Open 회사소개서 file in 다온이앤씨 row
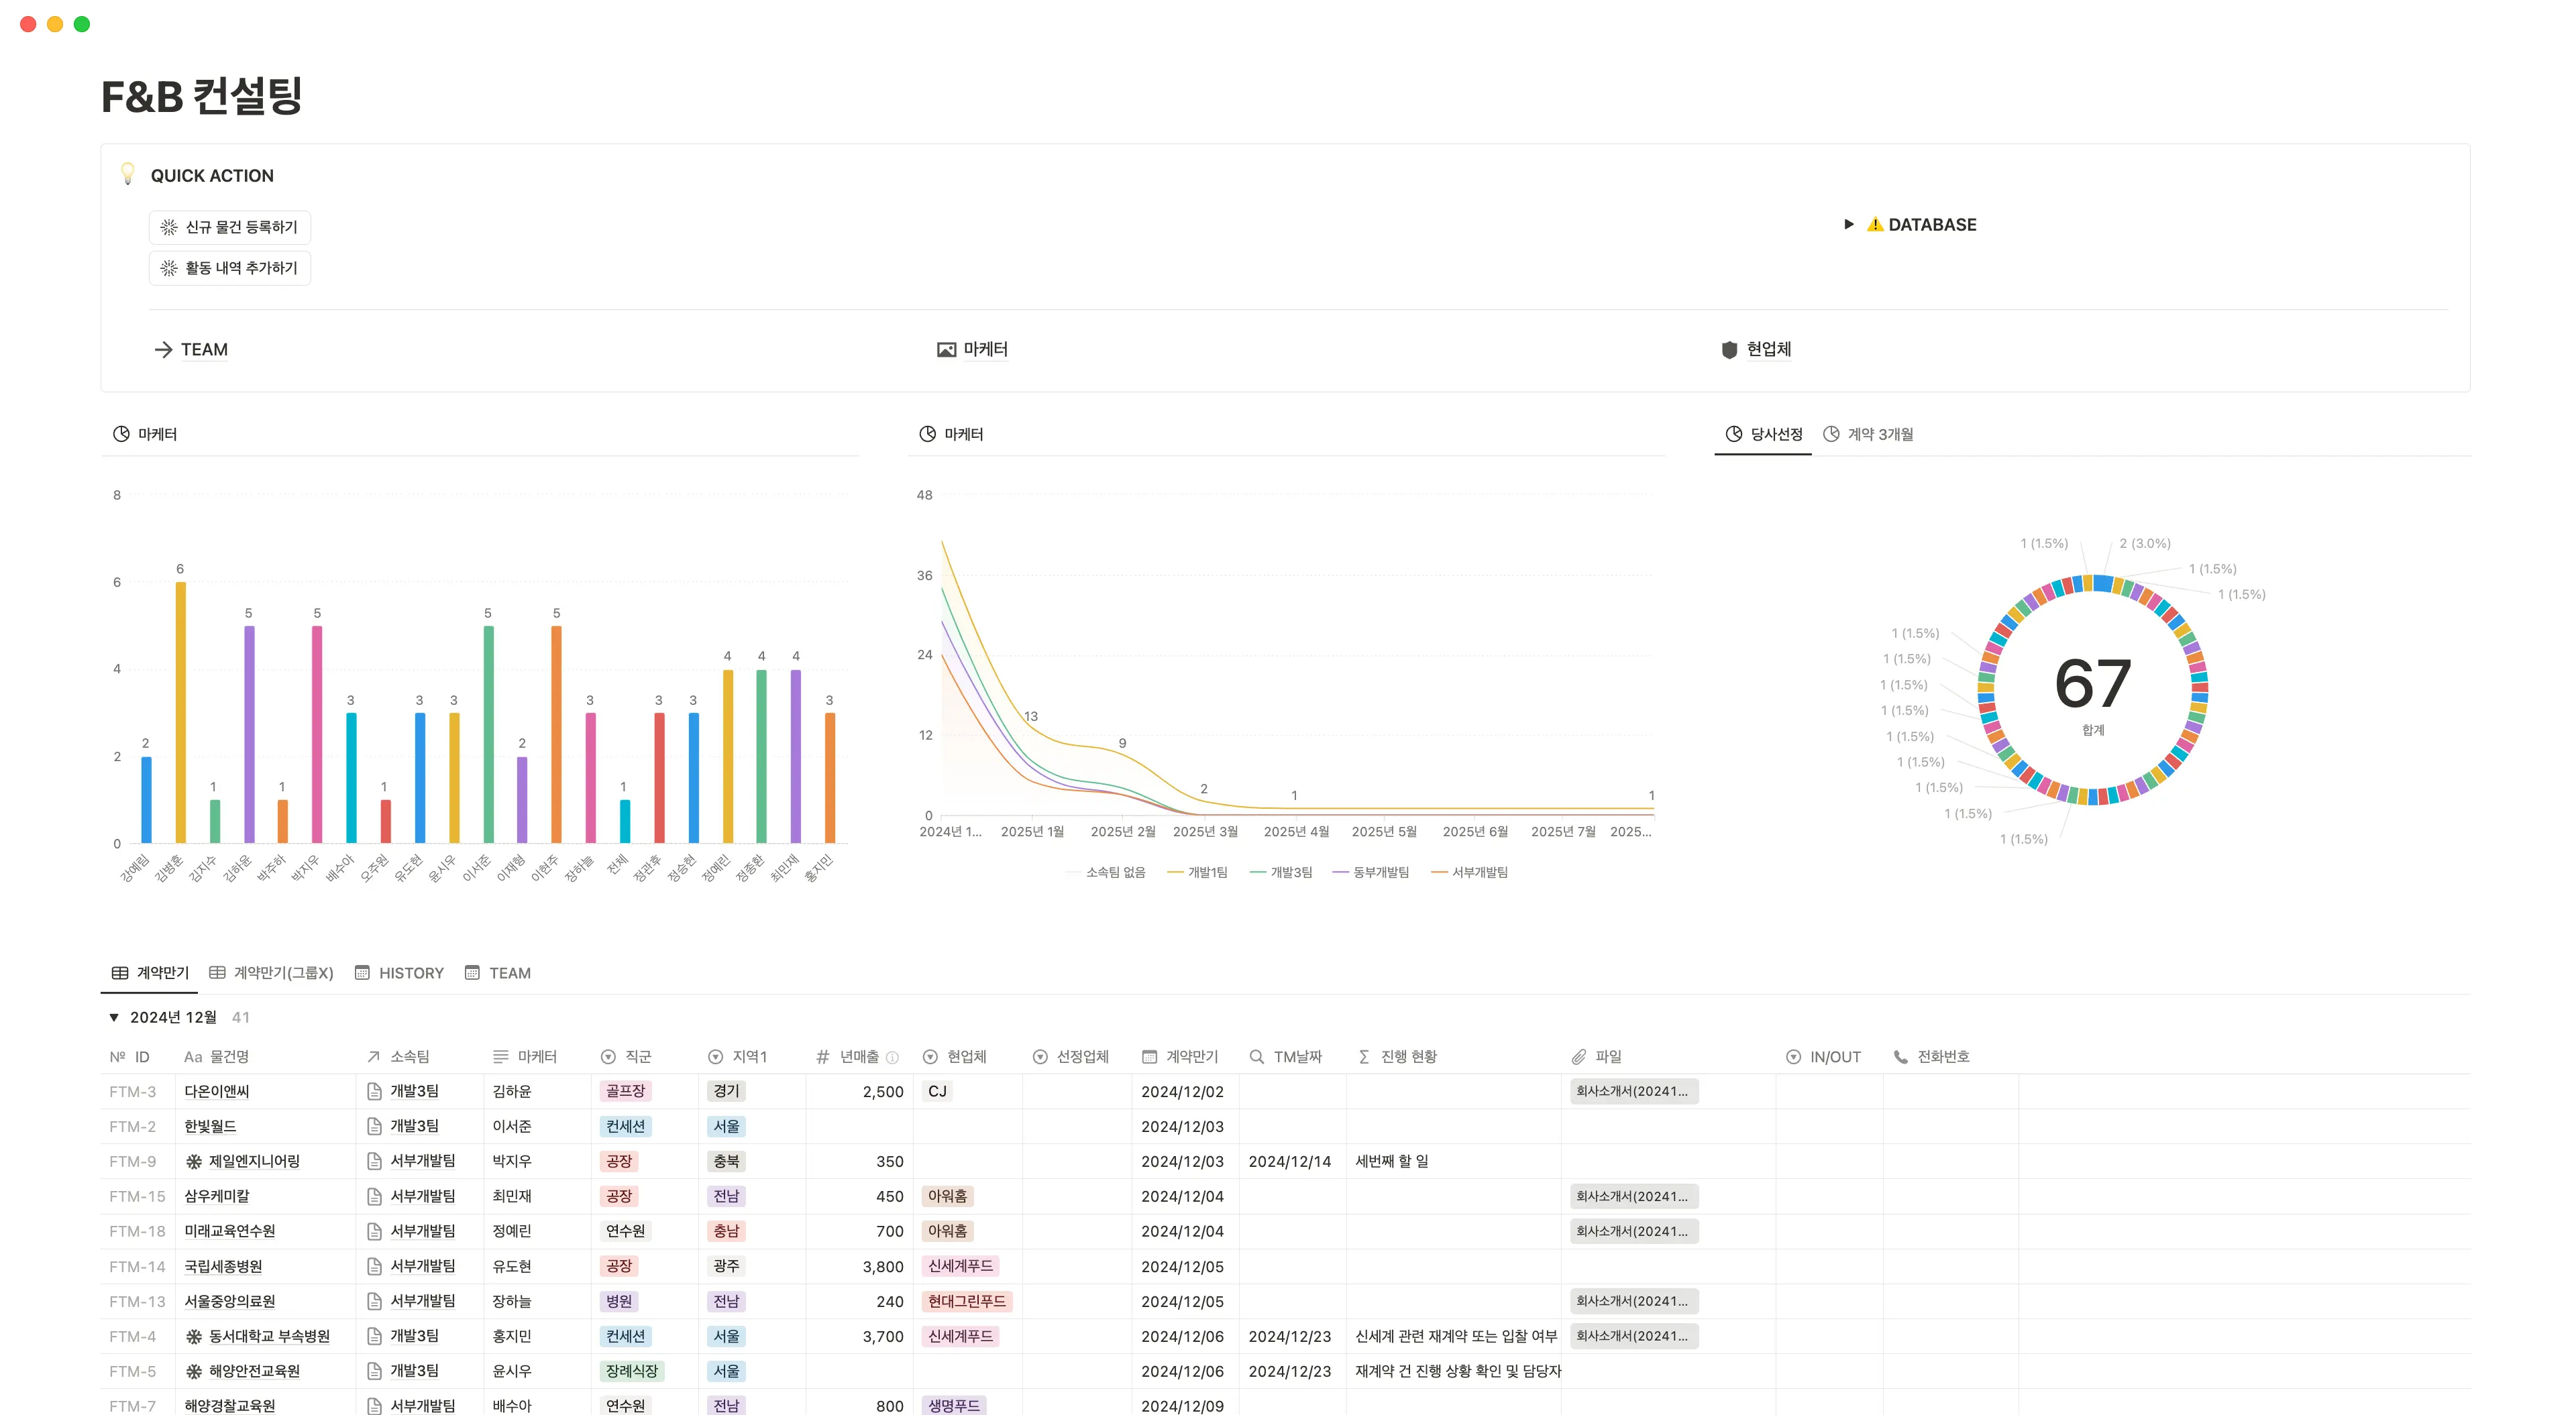Image resolution: width=2576 pixels, height=1415 pixels. tap(1632, 1091)
